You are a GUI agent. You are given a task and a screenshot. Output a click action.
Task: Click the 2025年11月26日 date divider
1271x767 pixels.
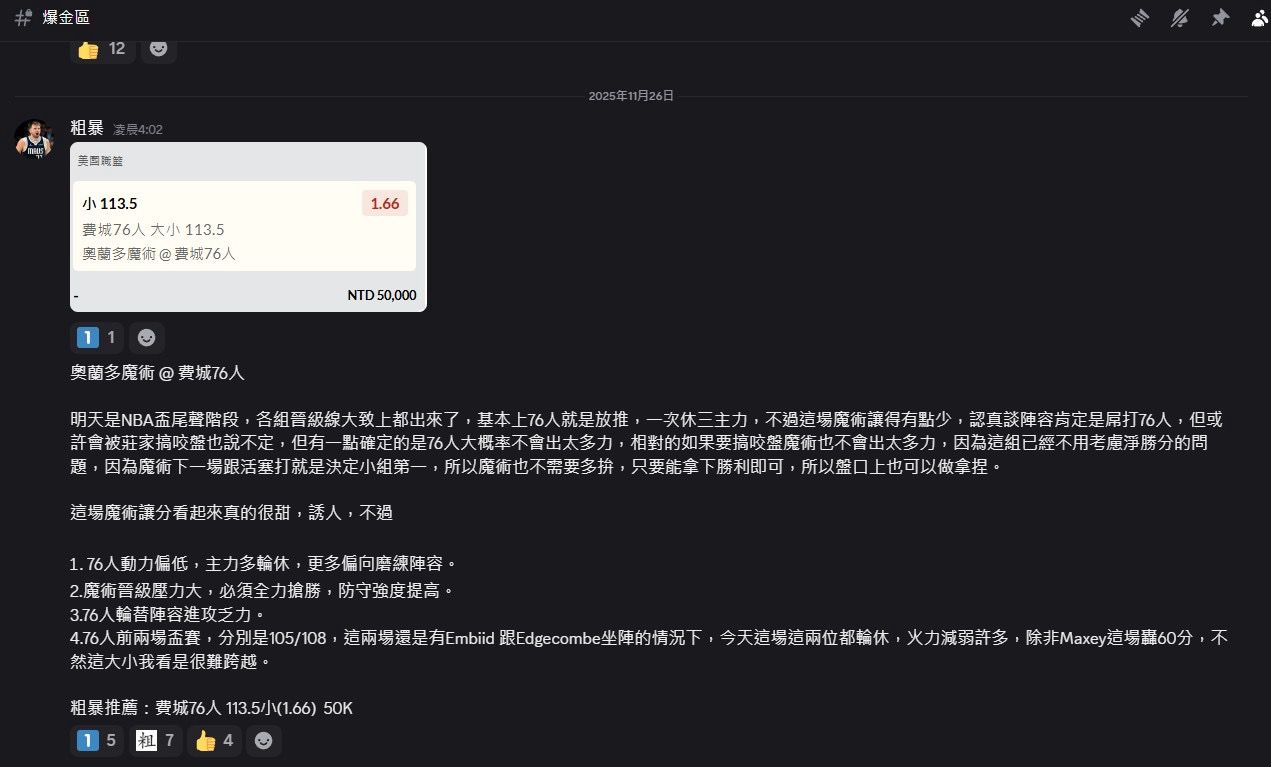pos(631,96)
